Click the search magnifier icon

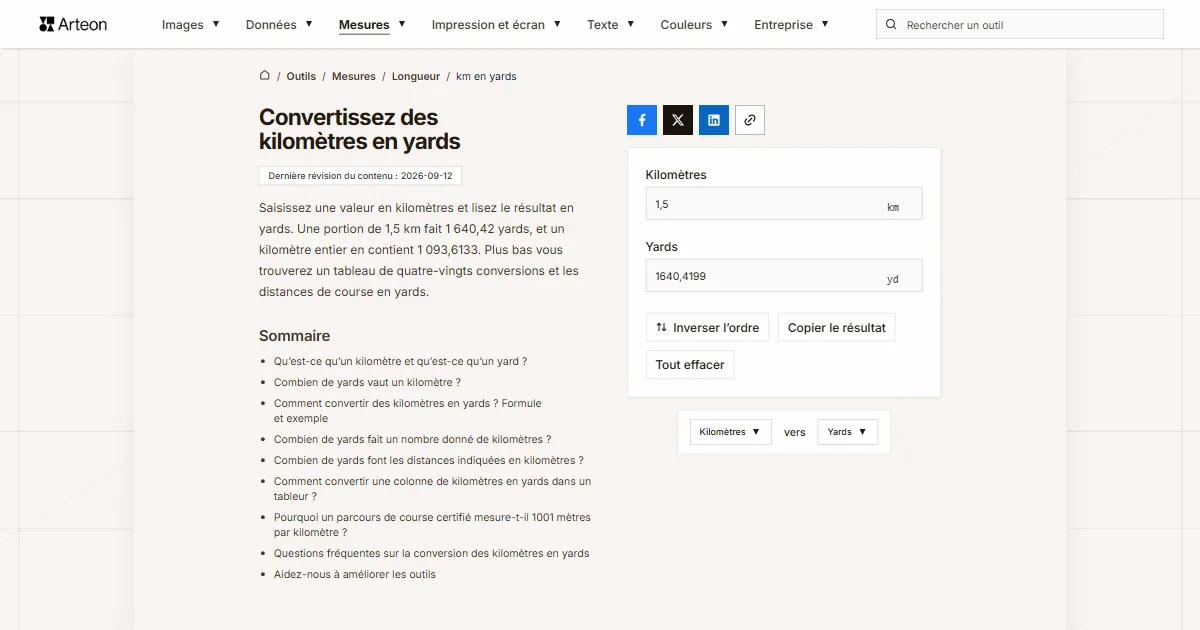(x=892, y=25)
